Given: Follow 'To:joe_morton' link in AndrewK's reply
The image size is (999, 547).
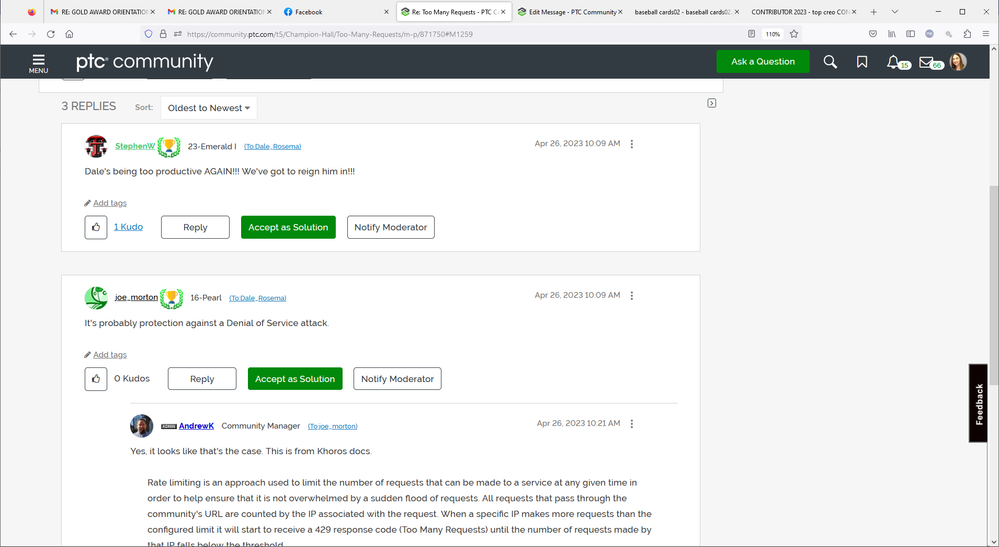Looking at the screenshot, I should pyautogui.click(x=333, y=426).
